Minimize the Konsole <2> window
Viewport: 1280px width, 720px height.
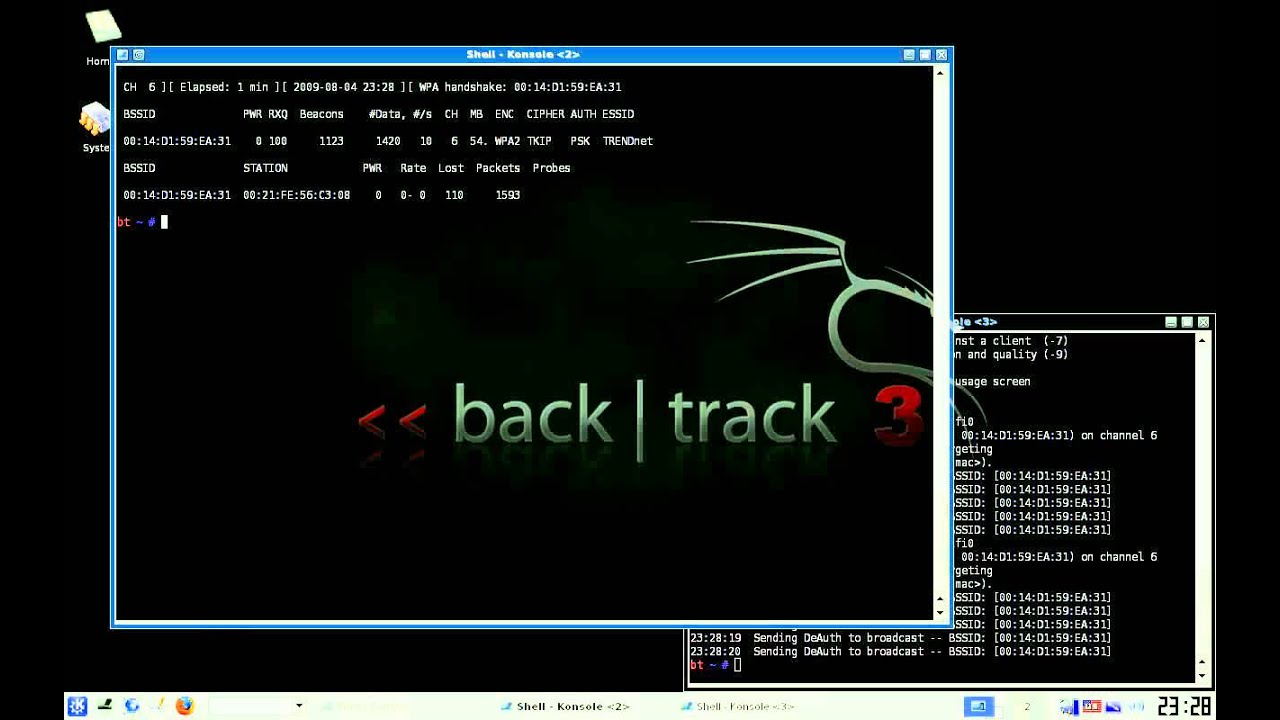coord(909,55)
